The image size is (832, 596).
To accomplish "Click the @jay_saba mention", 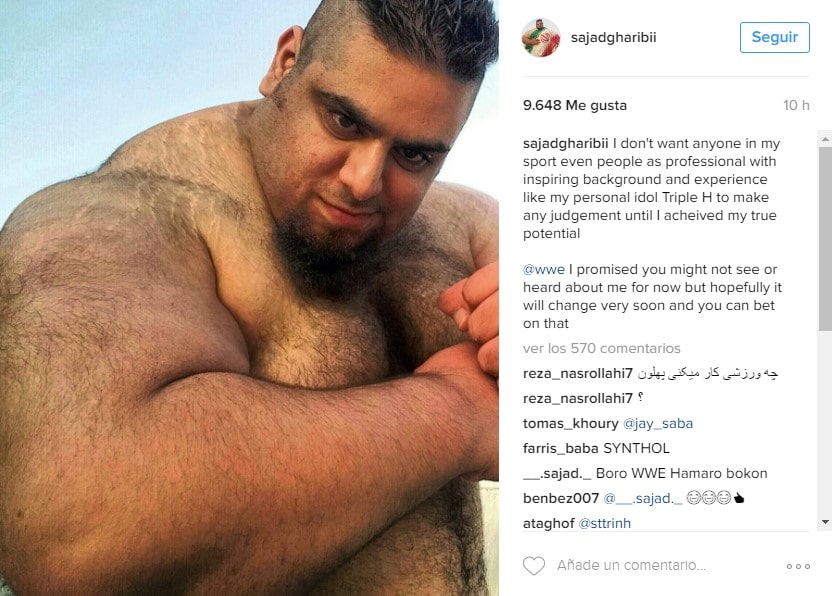I will (x=658, y=424).
